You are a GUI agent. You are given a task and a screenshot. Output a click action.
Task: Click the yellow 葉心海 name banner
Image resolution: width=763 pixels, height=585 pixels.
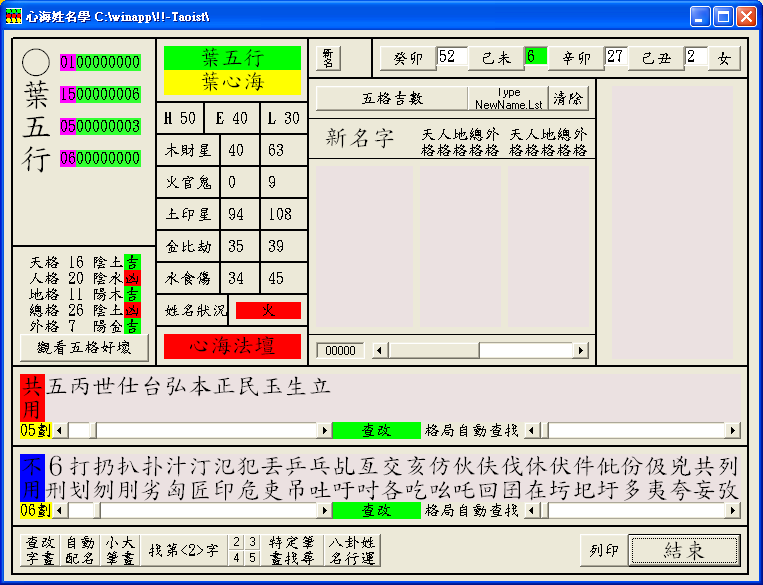point(232,83)
